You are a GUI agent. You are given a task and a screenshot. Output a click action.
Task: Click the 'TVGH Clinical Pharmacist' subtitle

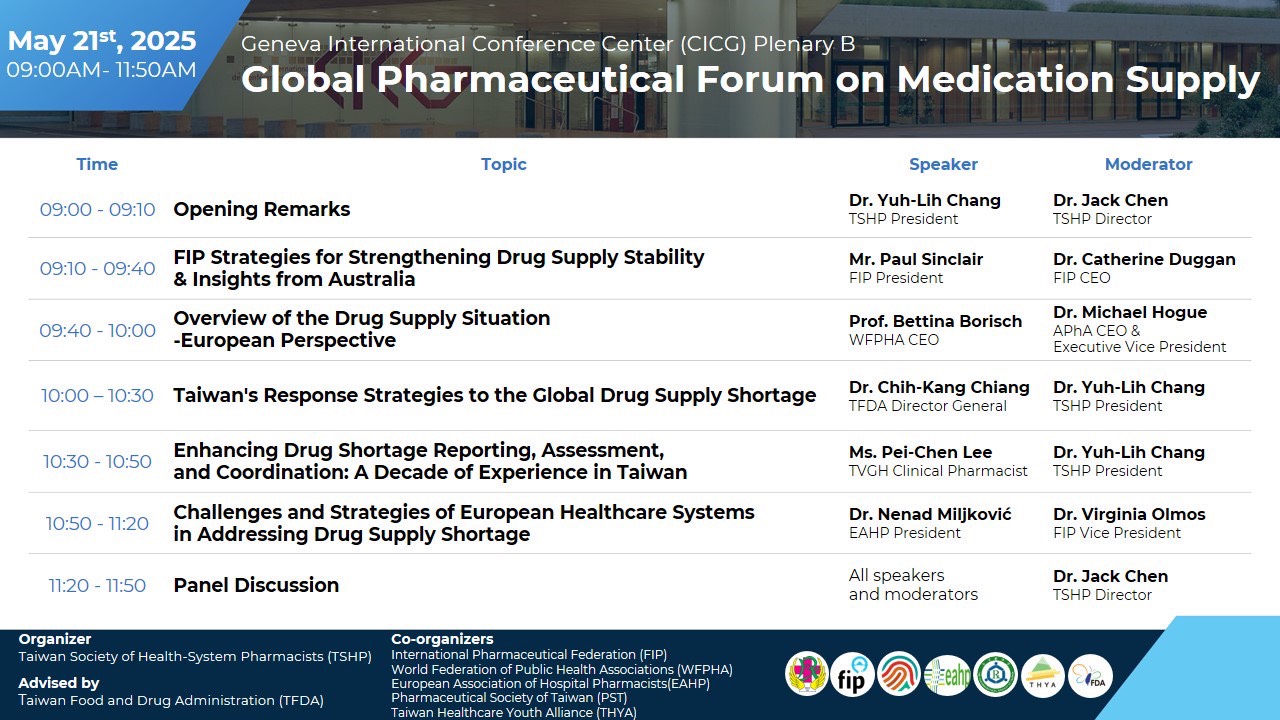click(938, 471)
